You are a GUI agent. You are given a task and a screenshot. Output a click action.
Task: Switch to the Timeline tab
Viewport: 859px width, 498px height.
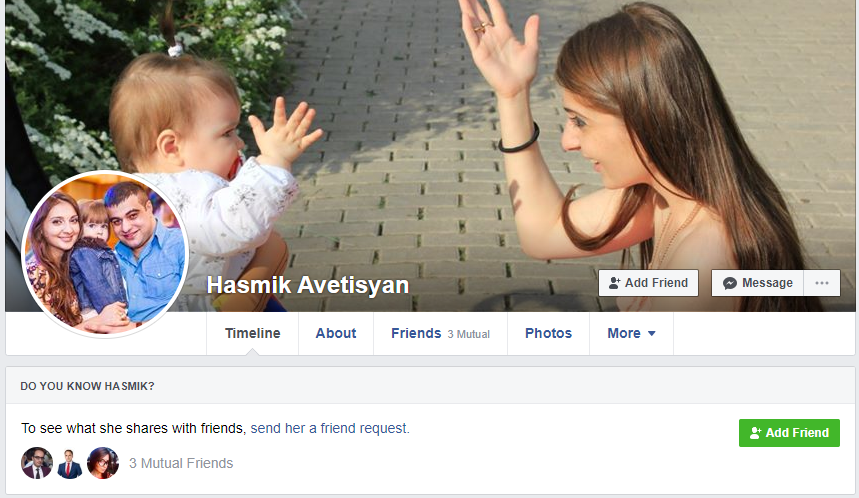(x=253, y=333)
